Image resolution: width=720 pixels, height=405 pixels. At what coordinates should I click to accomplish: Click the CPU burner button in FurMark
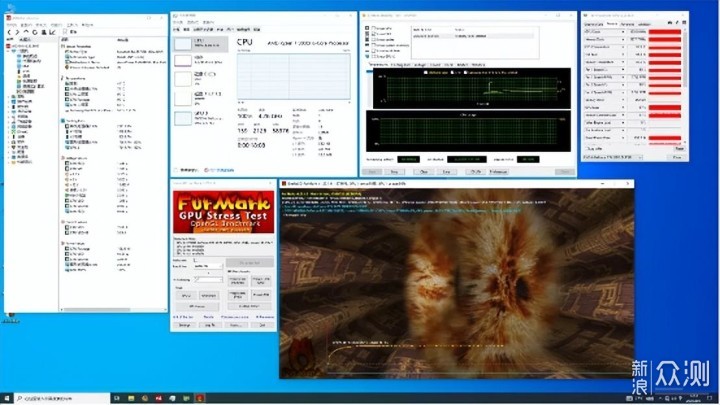pyautogui.click(x=197, y=306)
